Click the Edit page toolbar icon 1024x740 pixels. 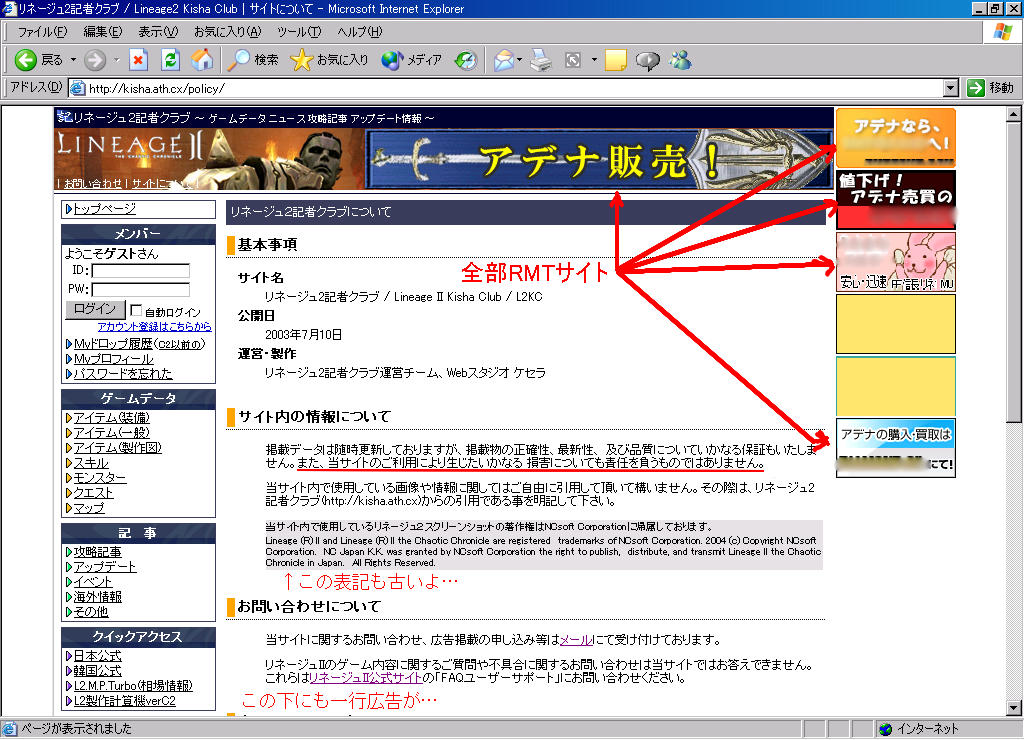(573, 60)
